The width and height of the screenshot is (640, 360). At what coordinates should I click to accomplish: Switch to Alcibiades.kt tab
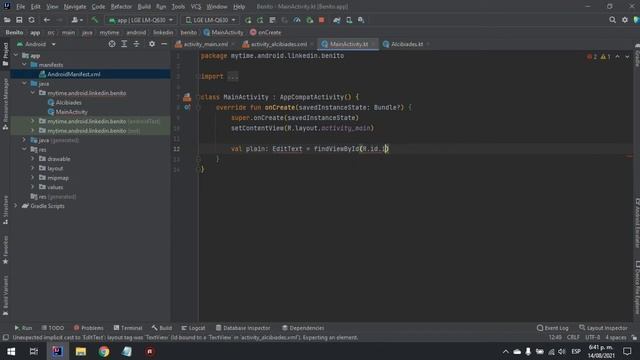pyautogui.click(x=407, y=44)
